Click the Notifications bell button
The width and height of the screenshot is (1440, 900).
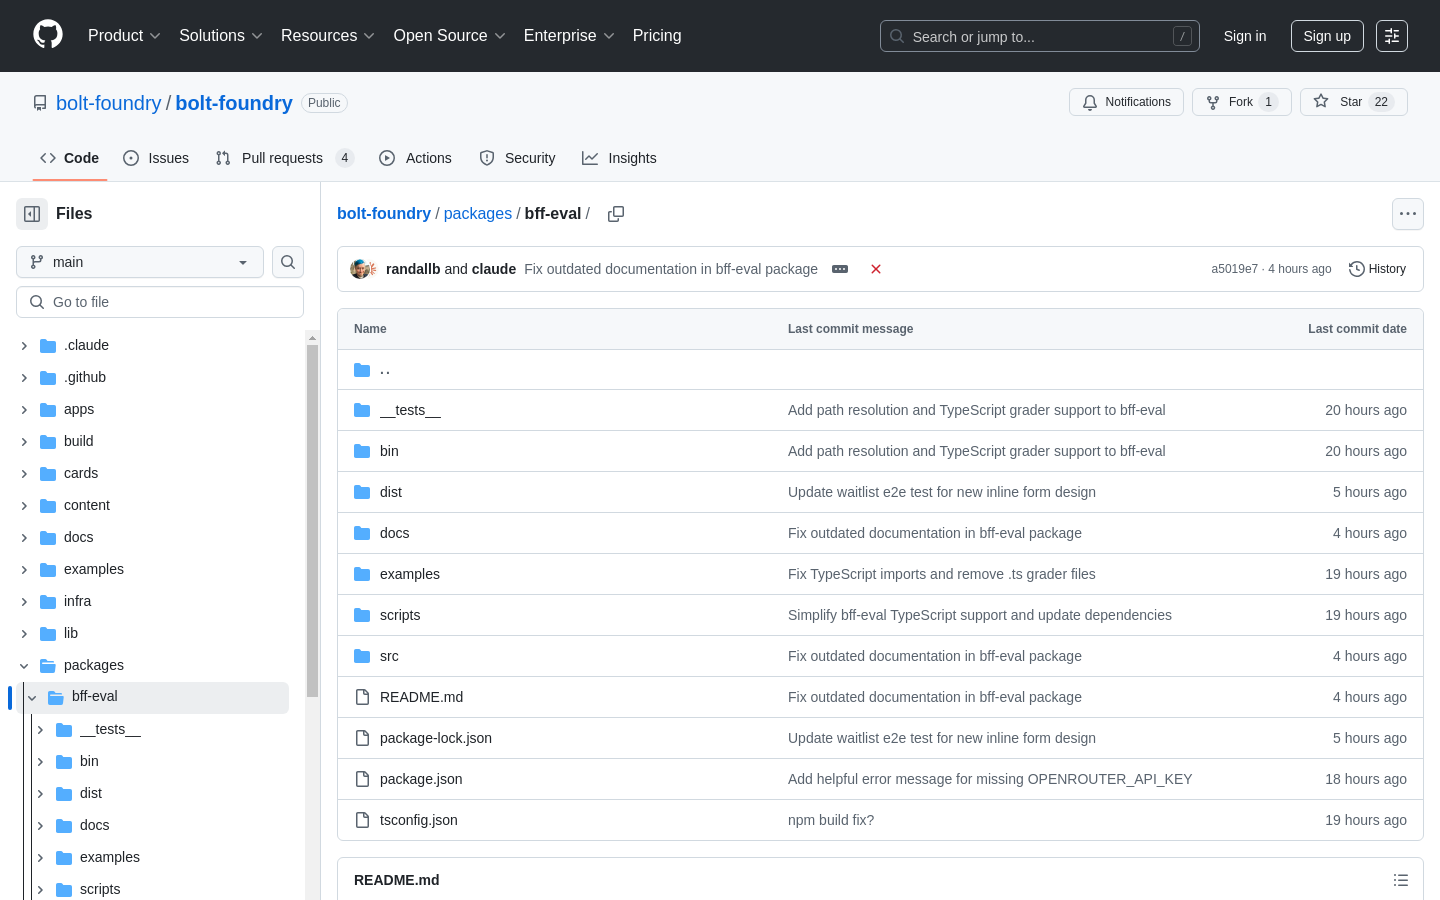click(x=1127, y=102)
